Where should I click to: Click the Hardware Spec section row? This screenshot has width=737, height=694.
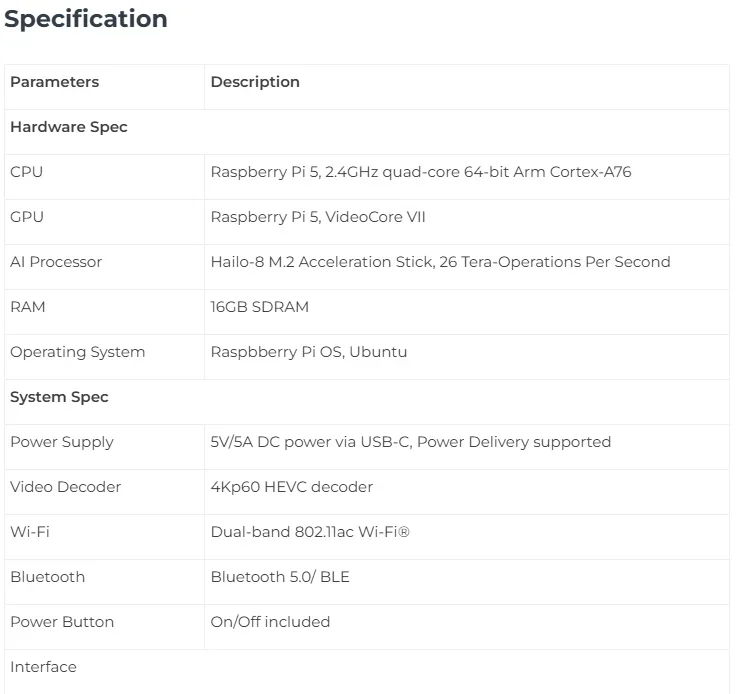point(69,127)
